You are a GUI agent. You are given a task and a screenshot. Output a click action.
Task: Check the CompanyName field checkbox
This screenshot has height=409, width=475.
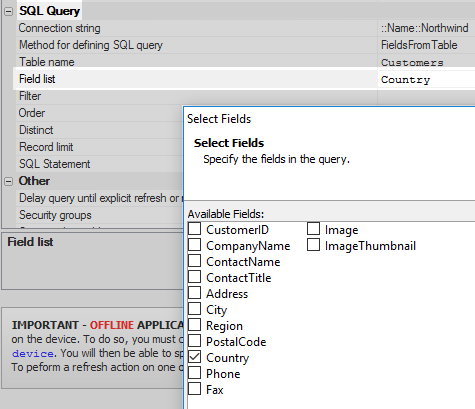[x=195, y=245]
